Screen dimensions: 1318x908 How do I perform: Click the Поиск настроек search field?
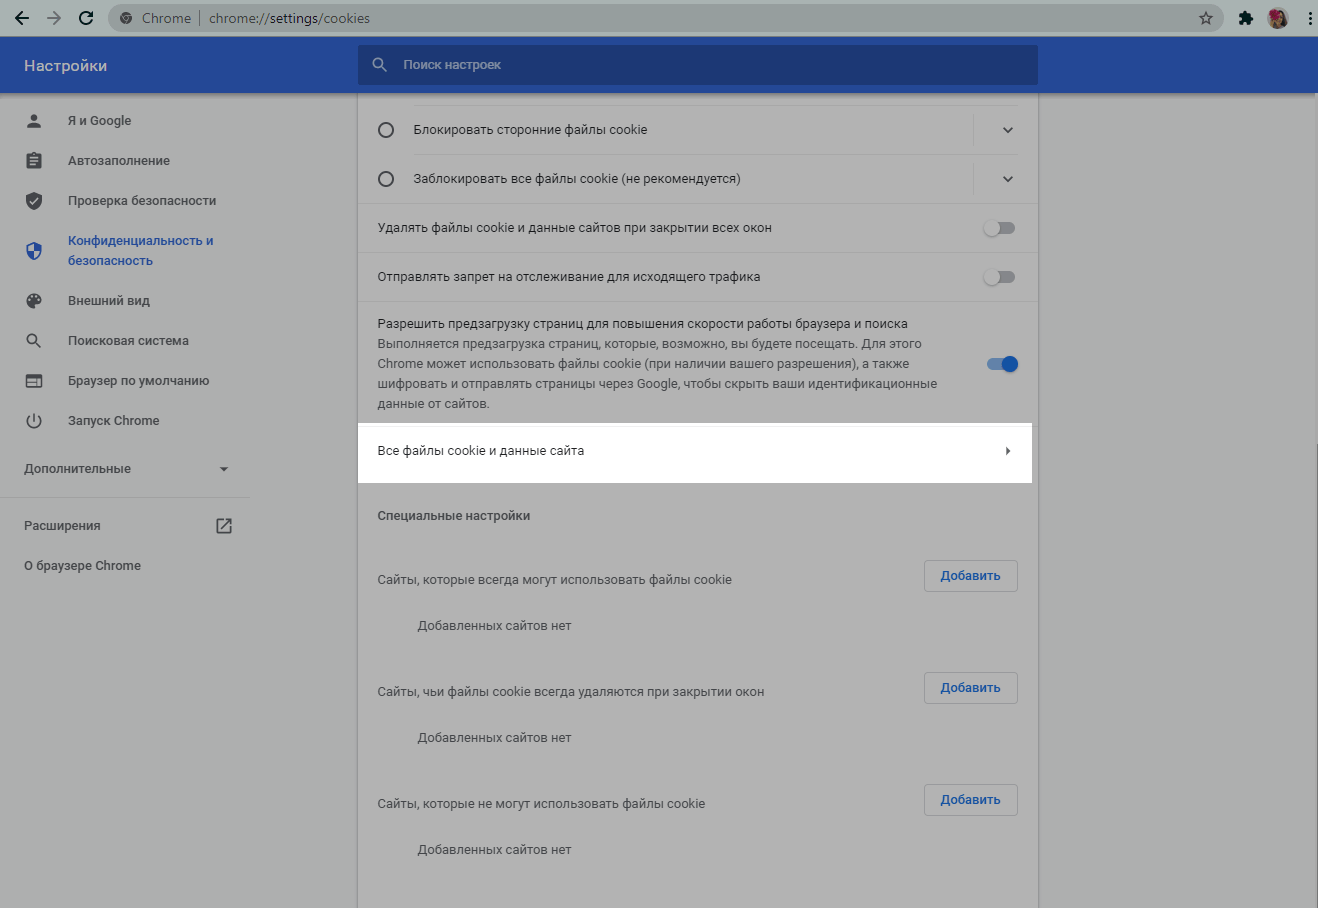click(x=697, y=65)
